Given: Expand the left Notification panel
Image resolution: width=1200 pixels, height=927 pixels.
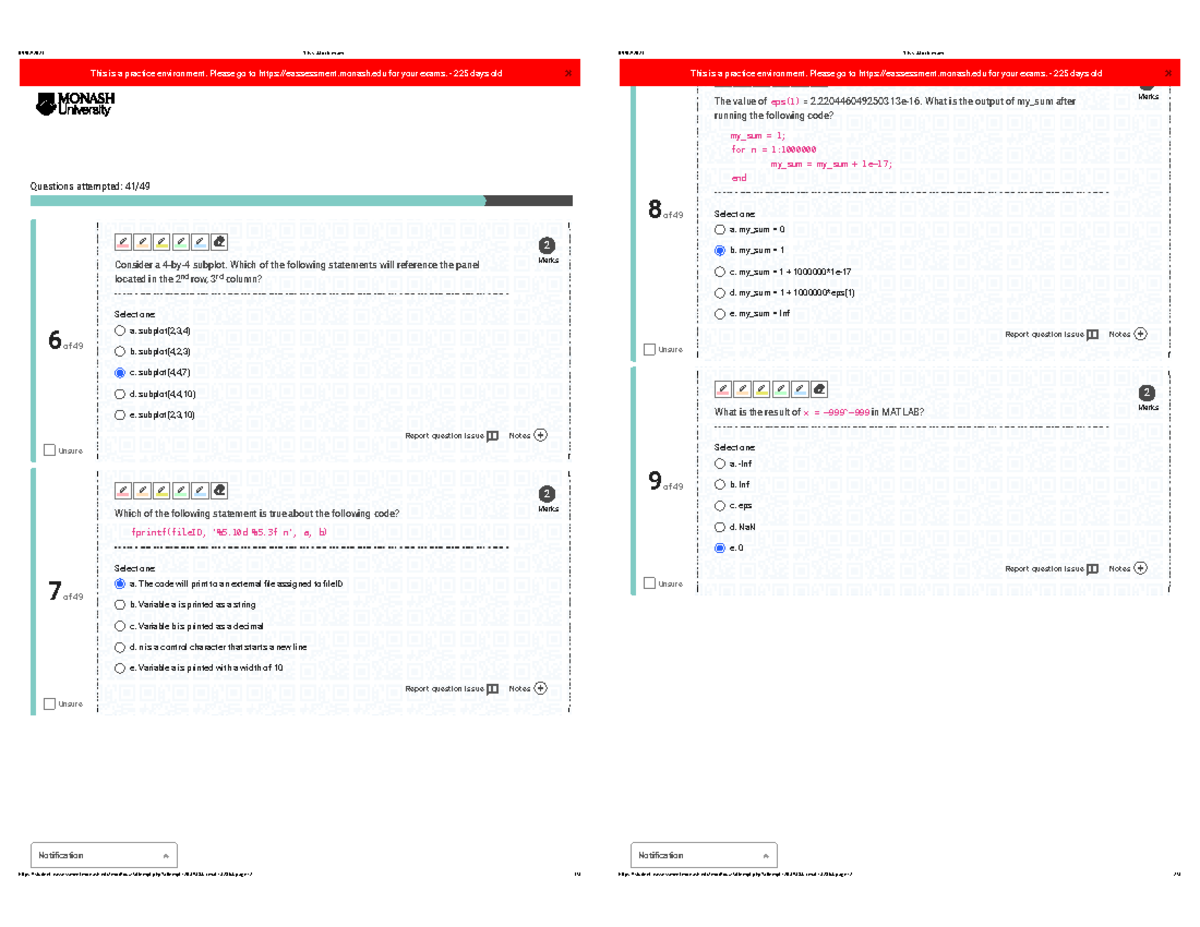Looking at the screenshot, I should (104, 856).
